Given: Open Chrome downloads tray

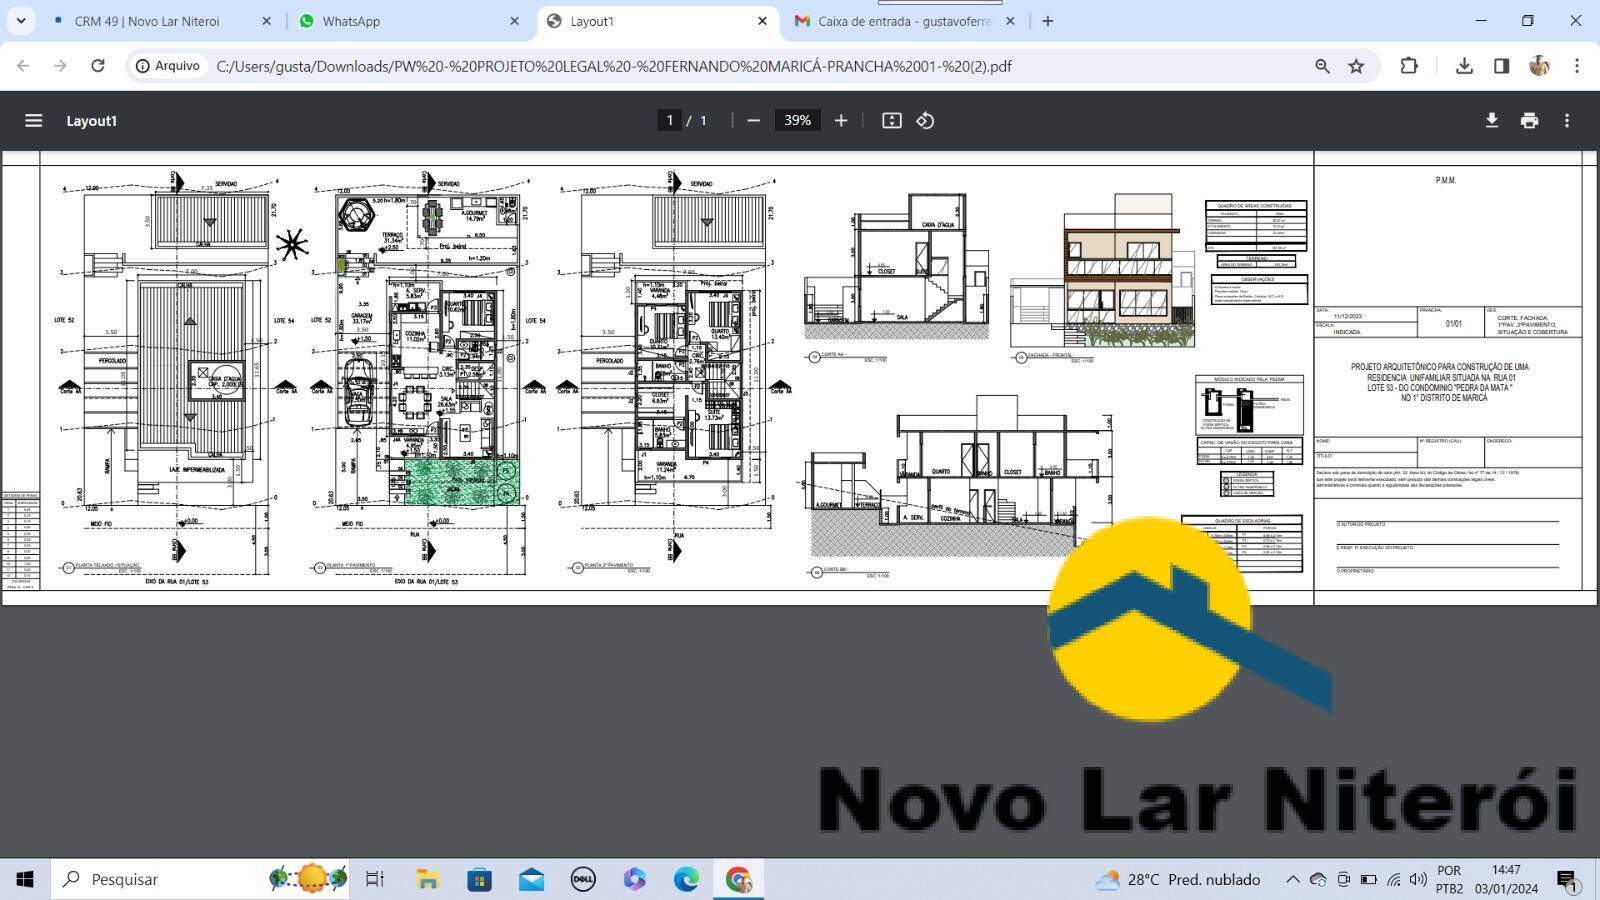Looking at the screenshot, I should click(1464, 66).
